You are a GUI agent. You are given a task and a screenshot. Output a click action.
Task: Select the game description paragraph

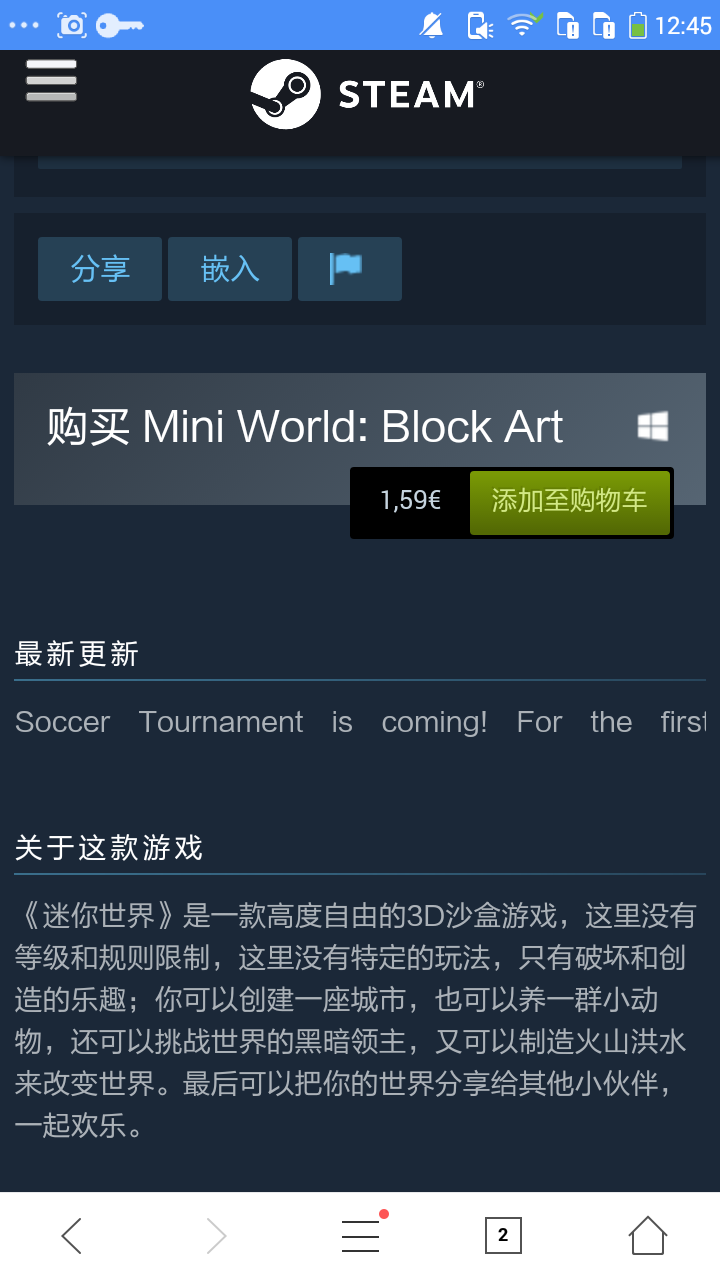click(356, 1020)
